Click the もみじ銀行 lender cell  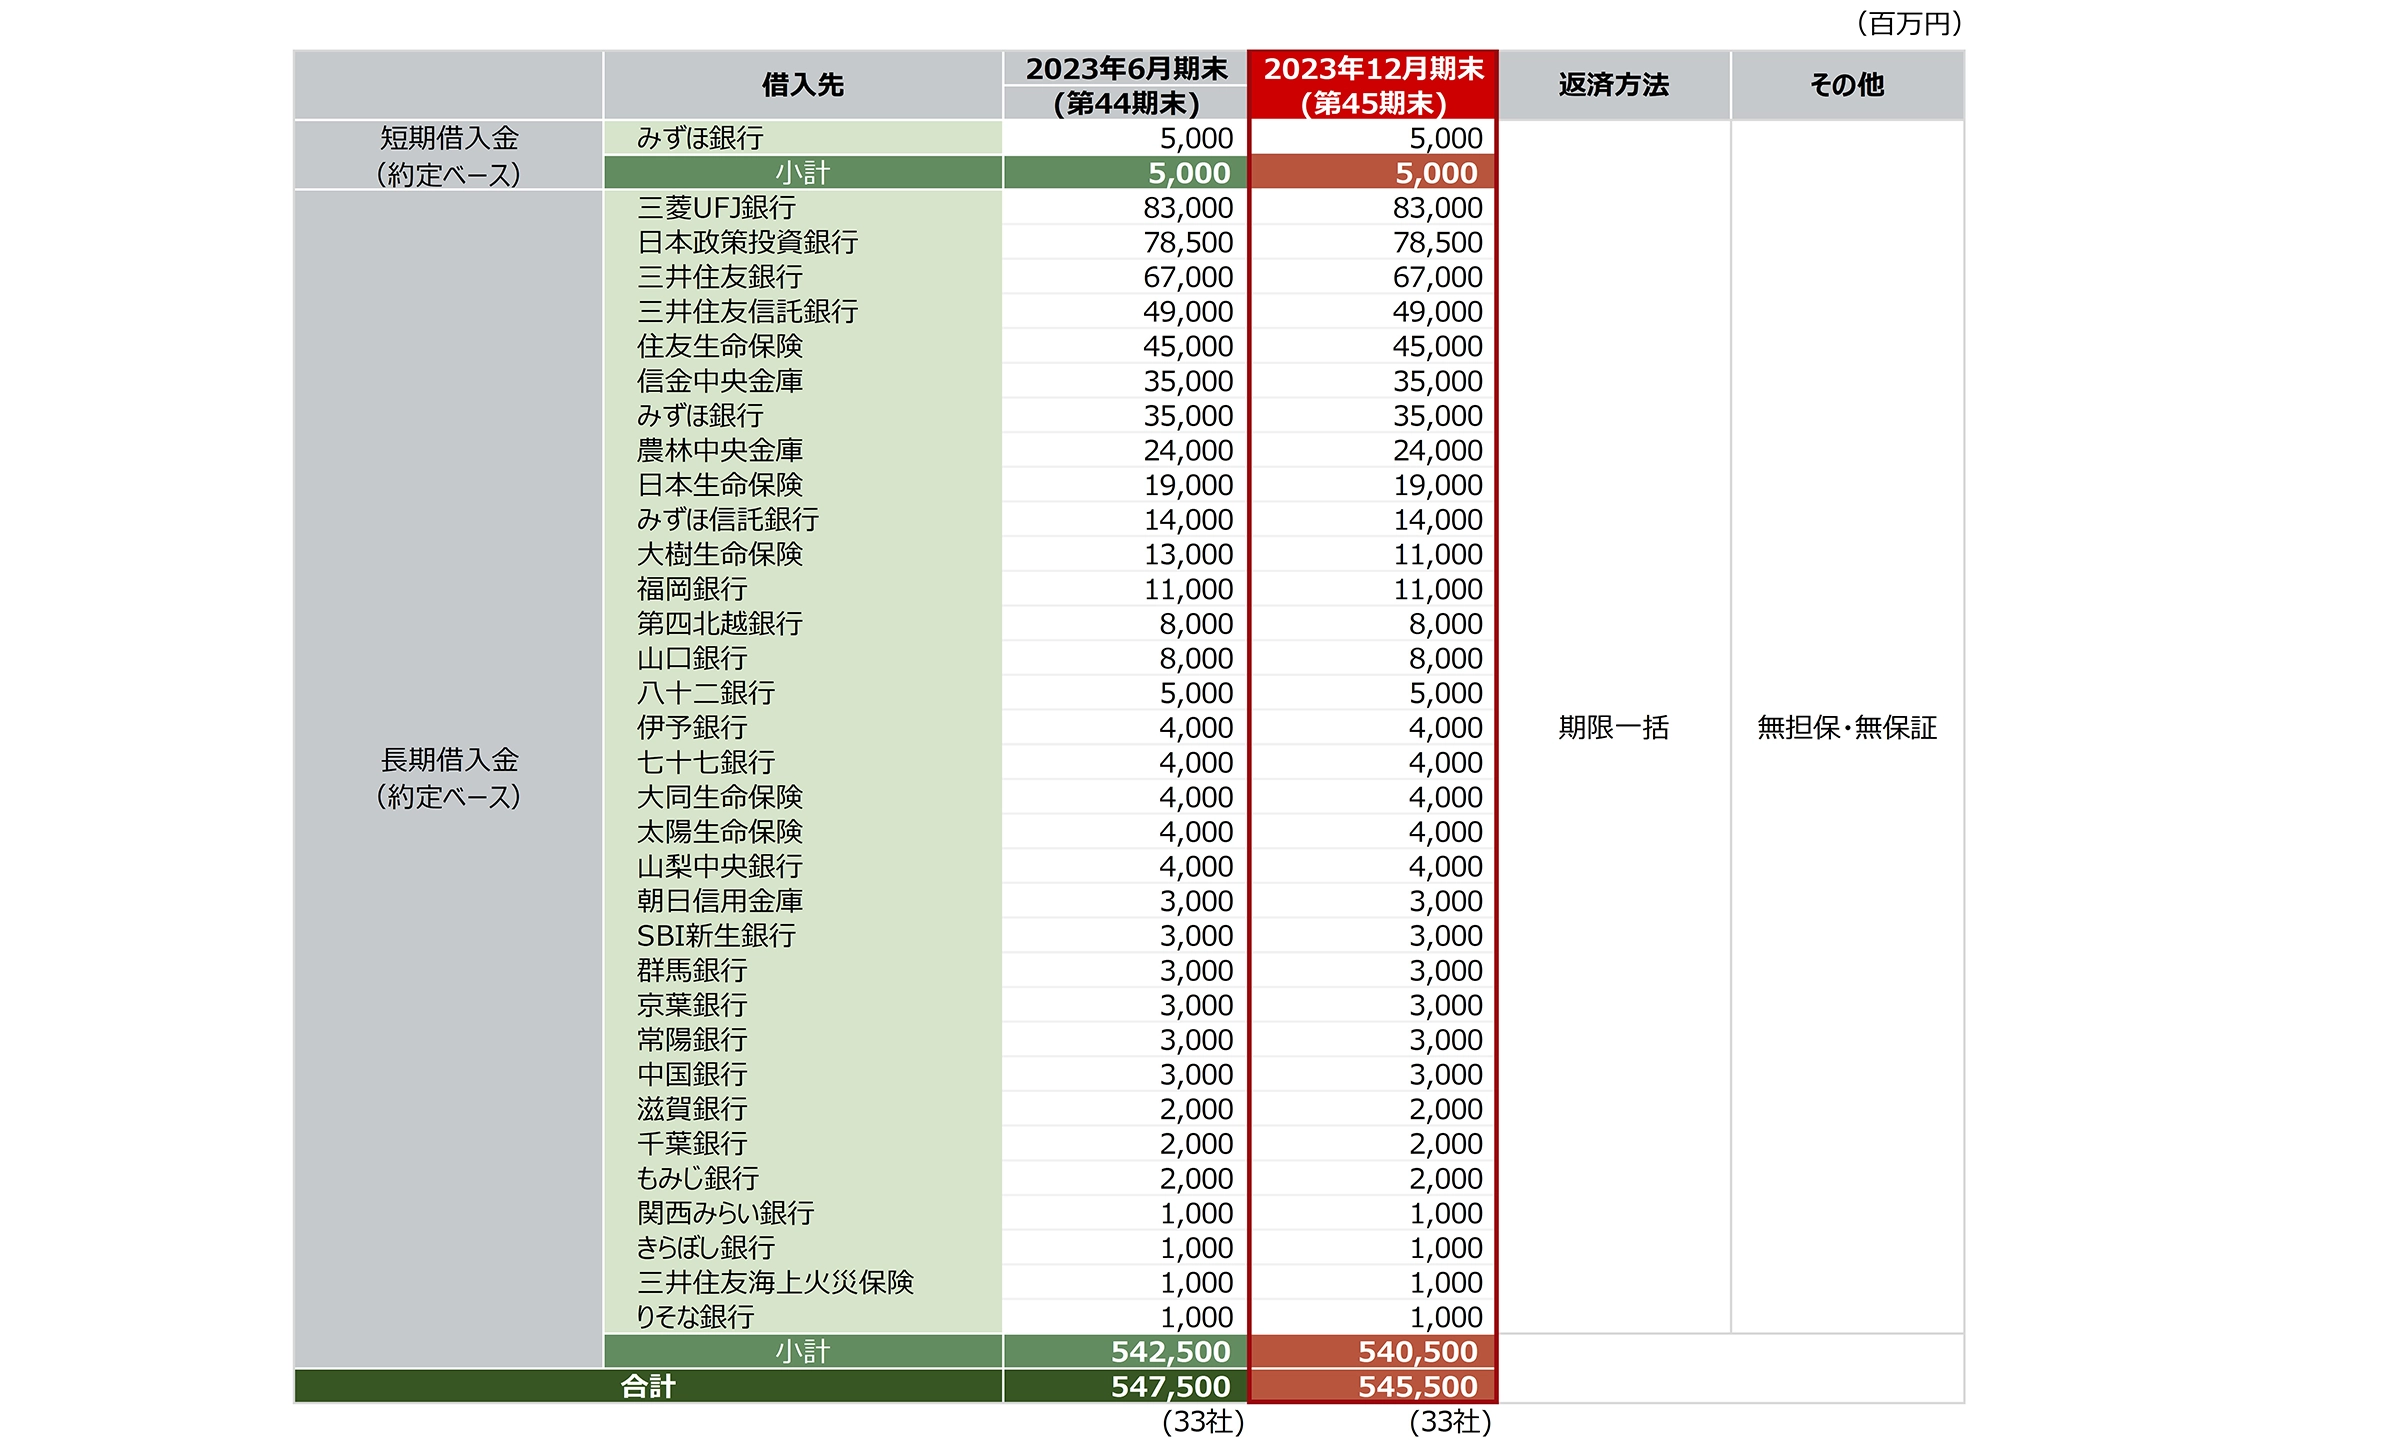click(803, 1178)
